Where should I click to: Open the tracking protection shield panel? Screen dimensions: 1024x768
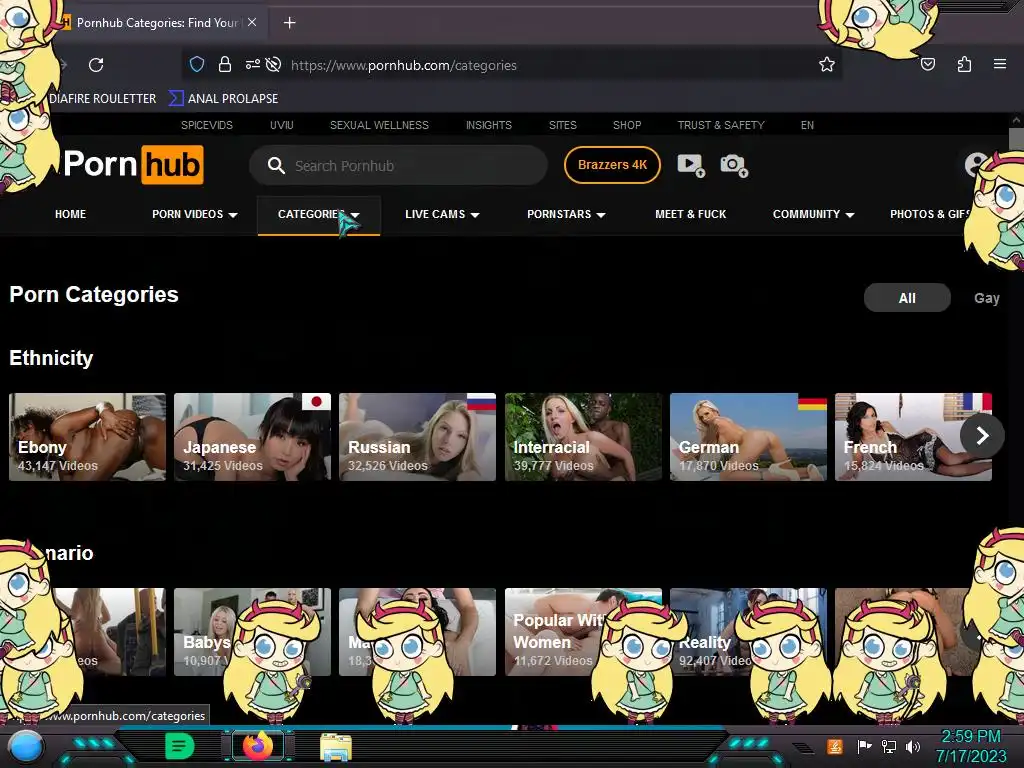coord(197,64)
